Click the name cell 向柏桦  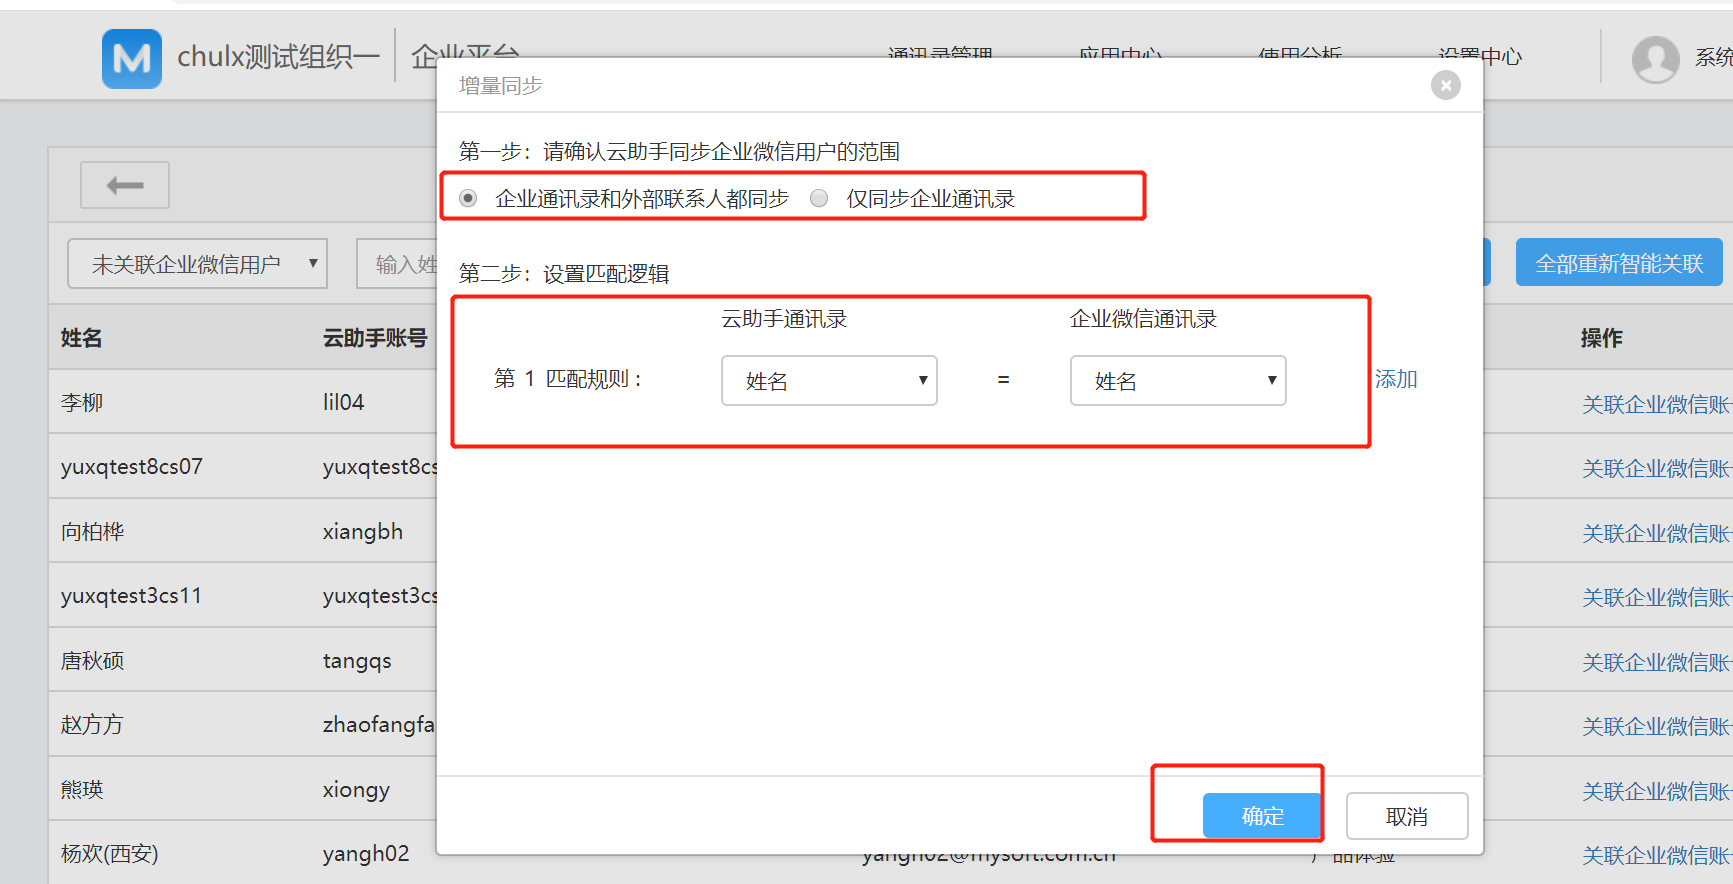pos(92,531)
